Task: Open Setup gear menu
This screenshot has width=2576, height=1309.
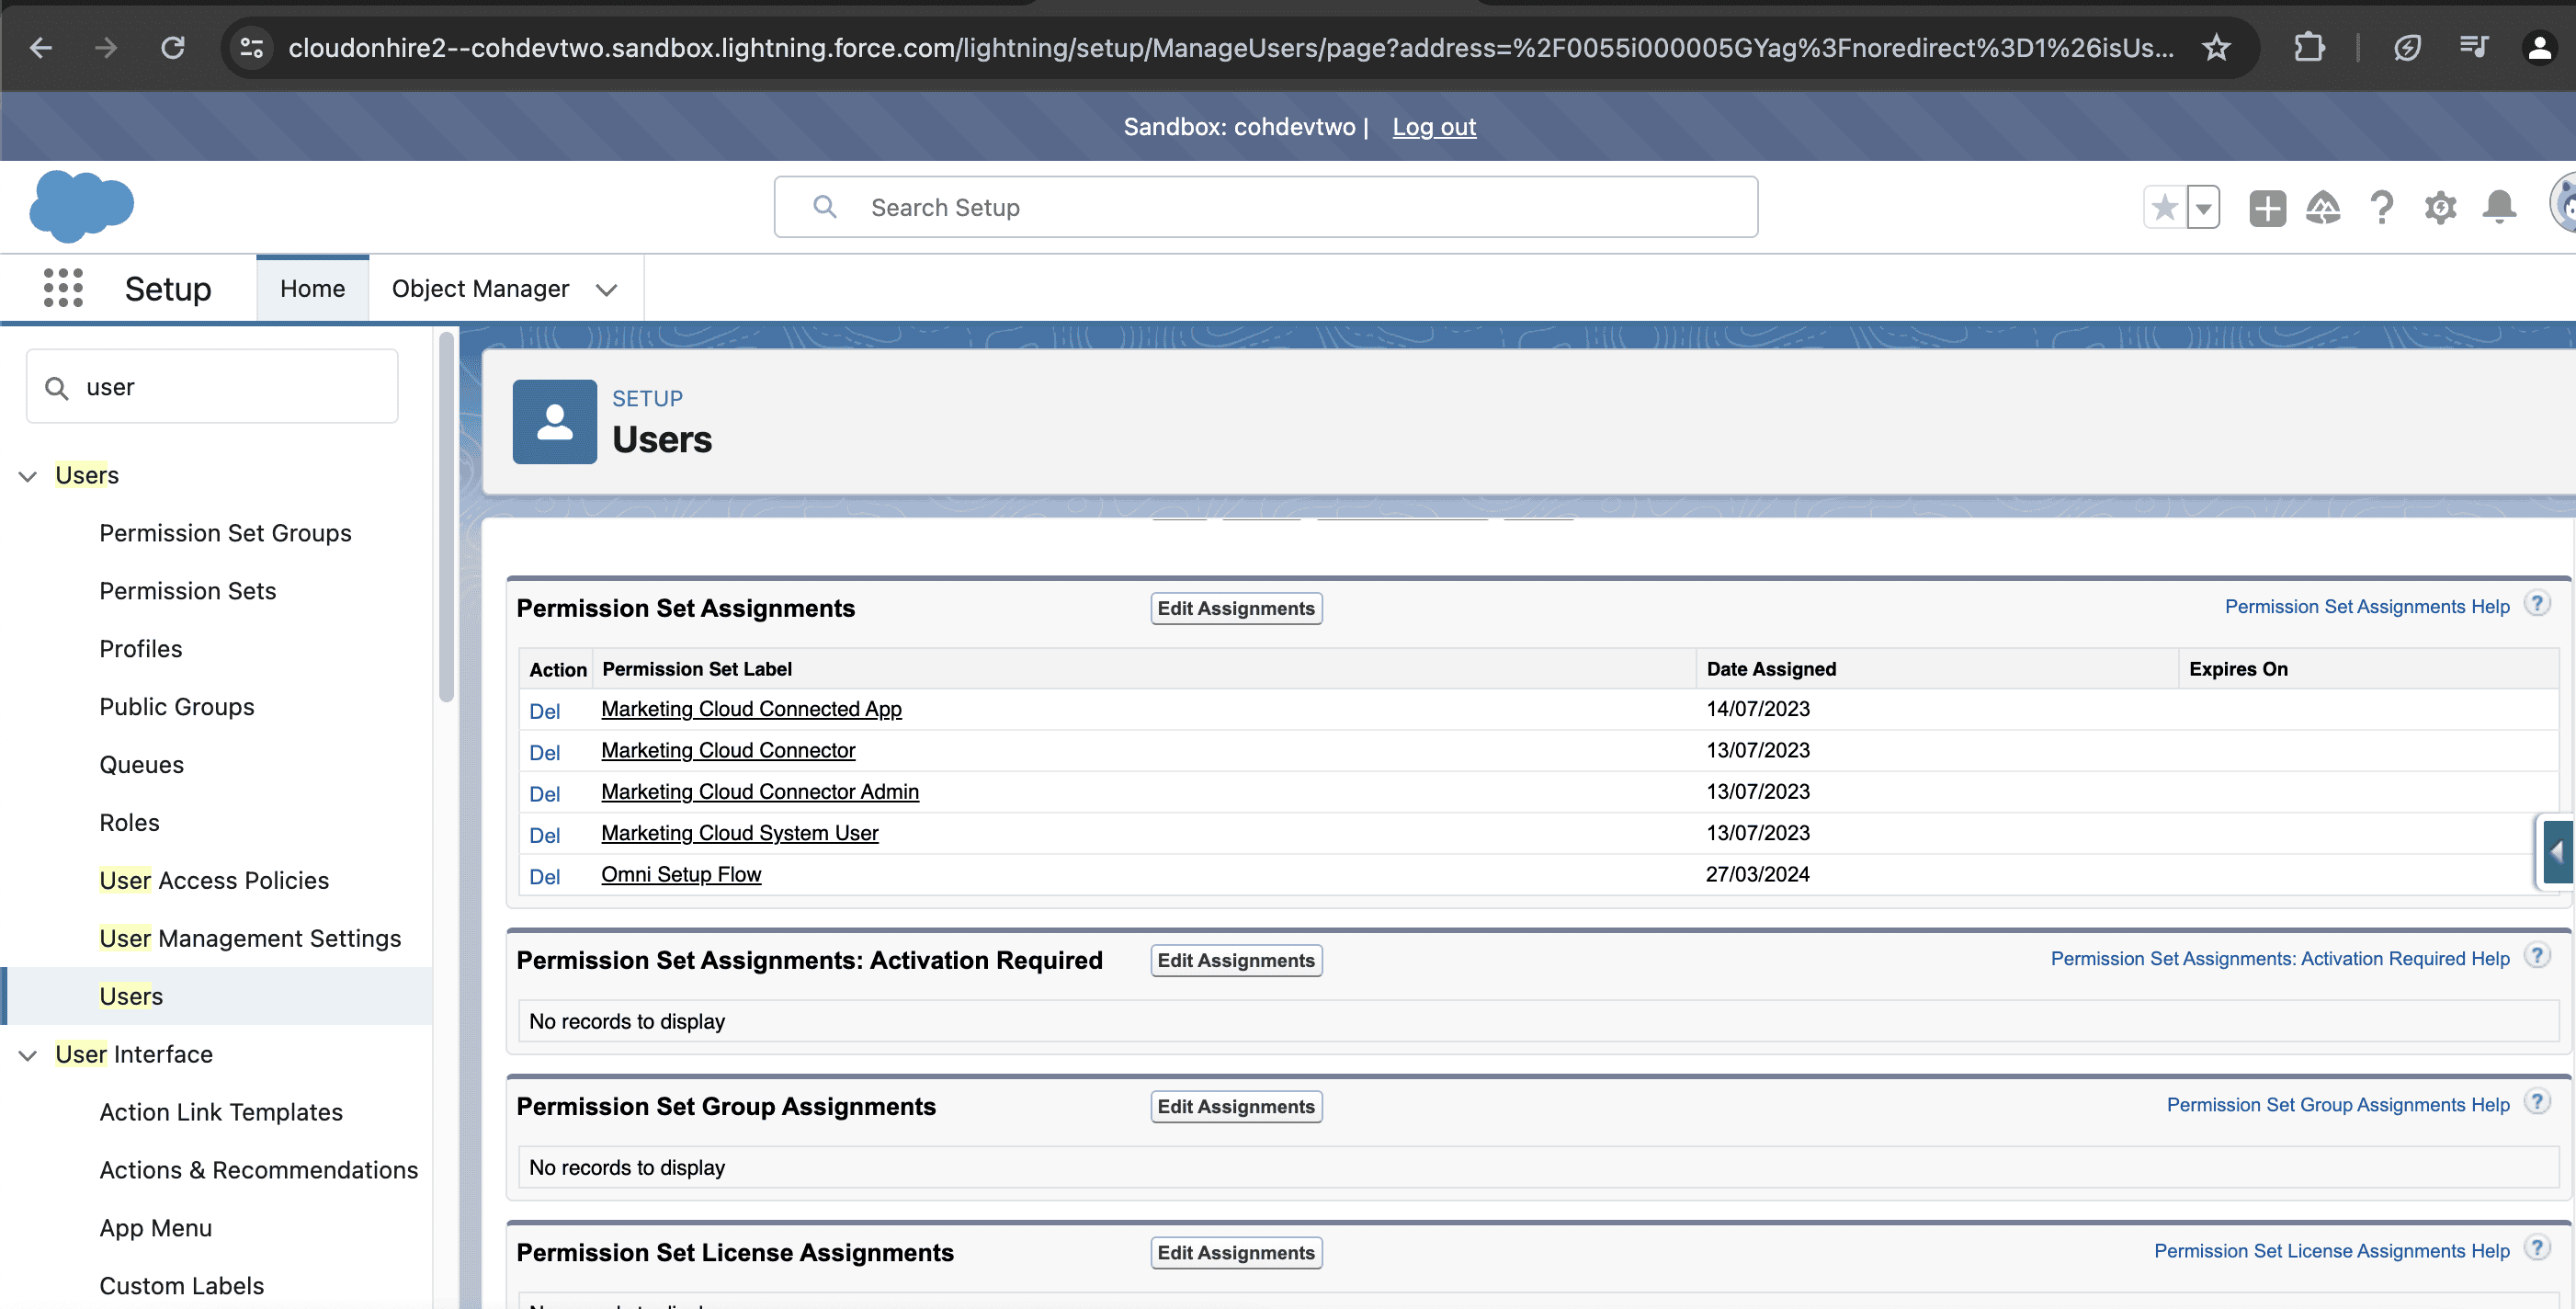Action: (x=2440, y=208)
